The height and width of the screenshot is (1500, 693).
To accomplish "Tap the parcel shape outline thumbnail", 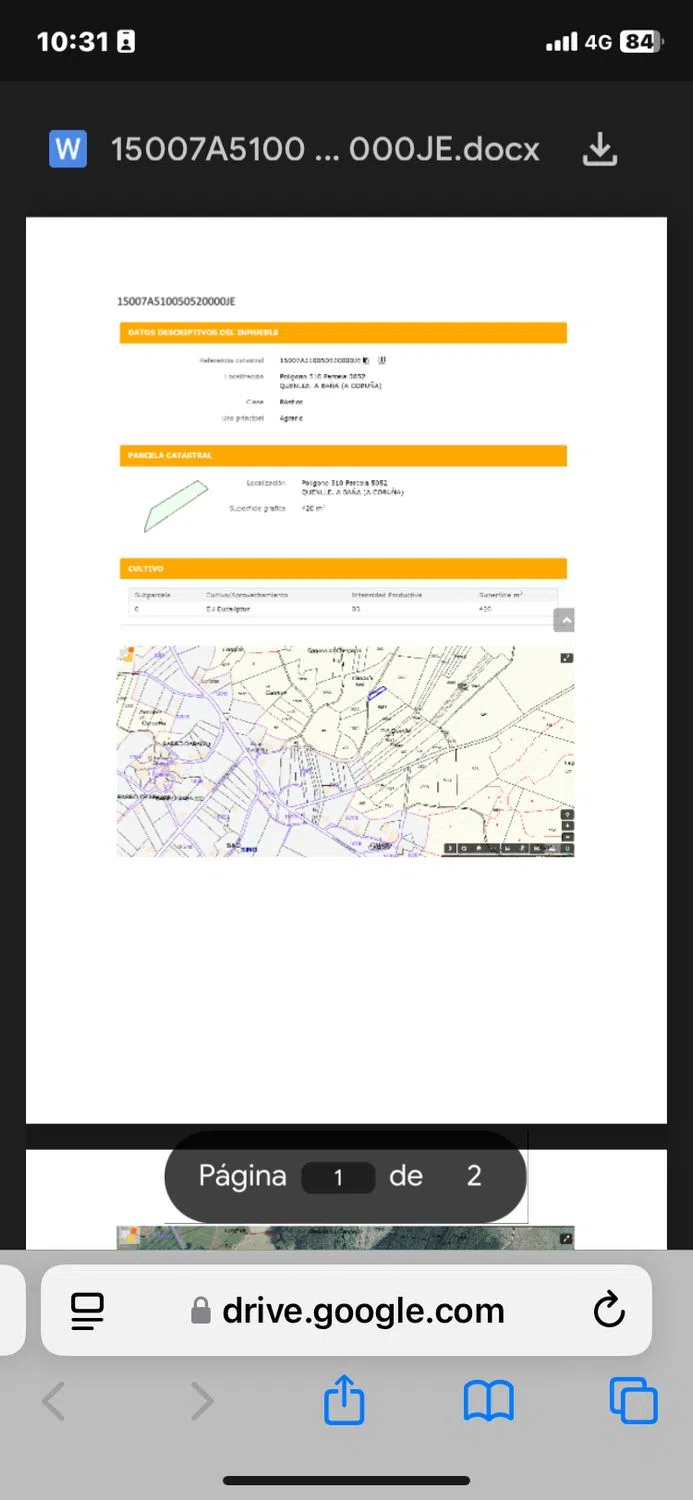I will 176,505.
